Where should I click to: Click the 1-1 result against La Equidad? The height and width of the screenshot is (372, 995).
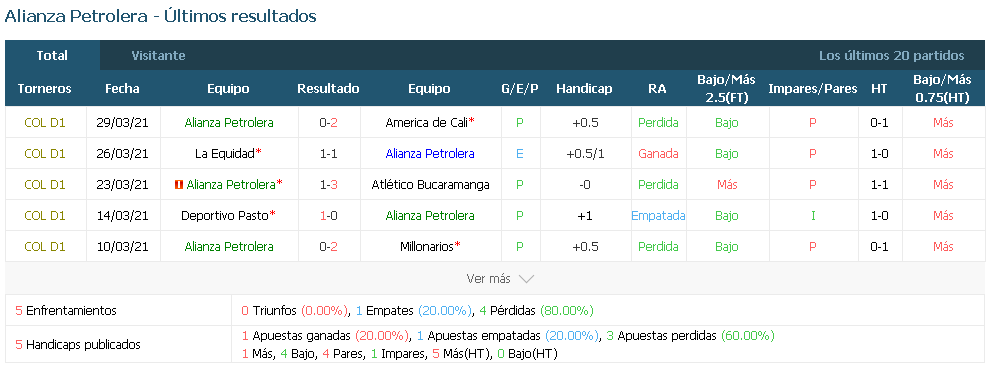coord(328,154)
